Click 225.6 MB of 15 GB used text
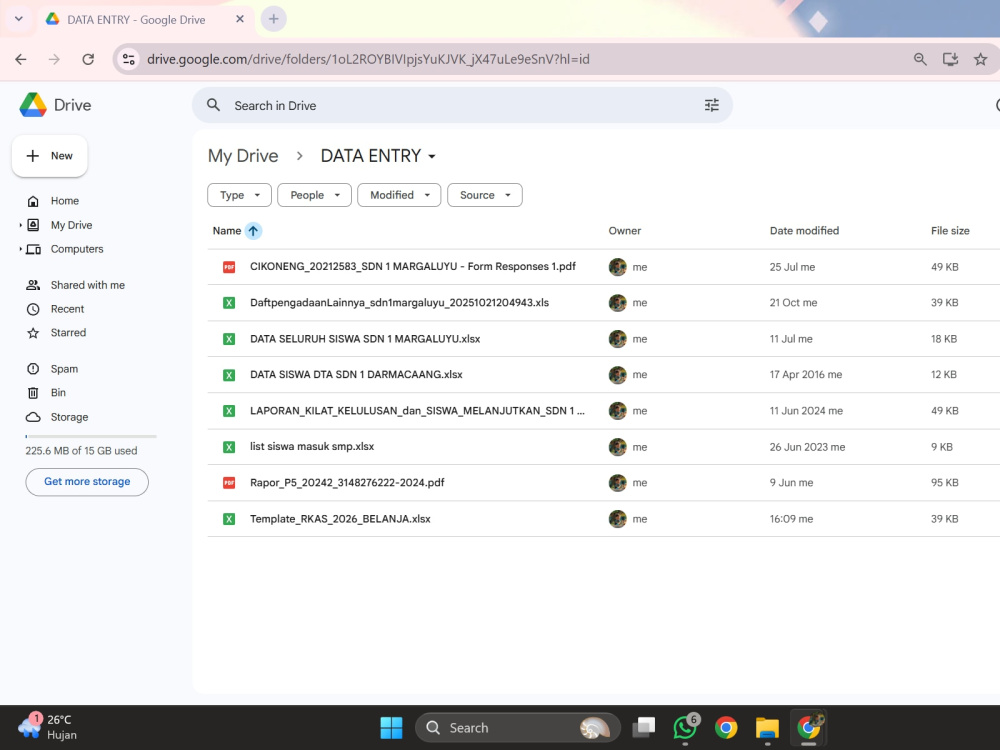The width and height of the screenshot is (1000, 750). click(81, 451)
